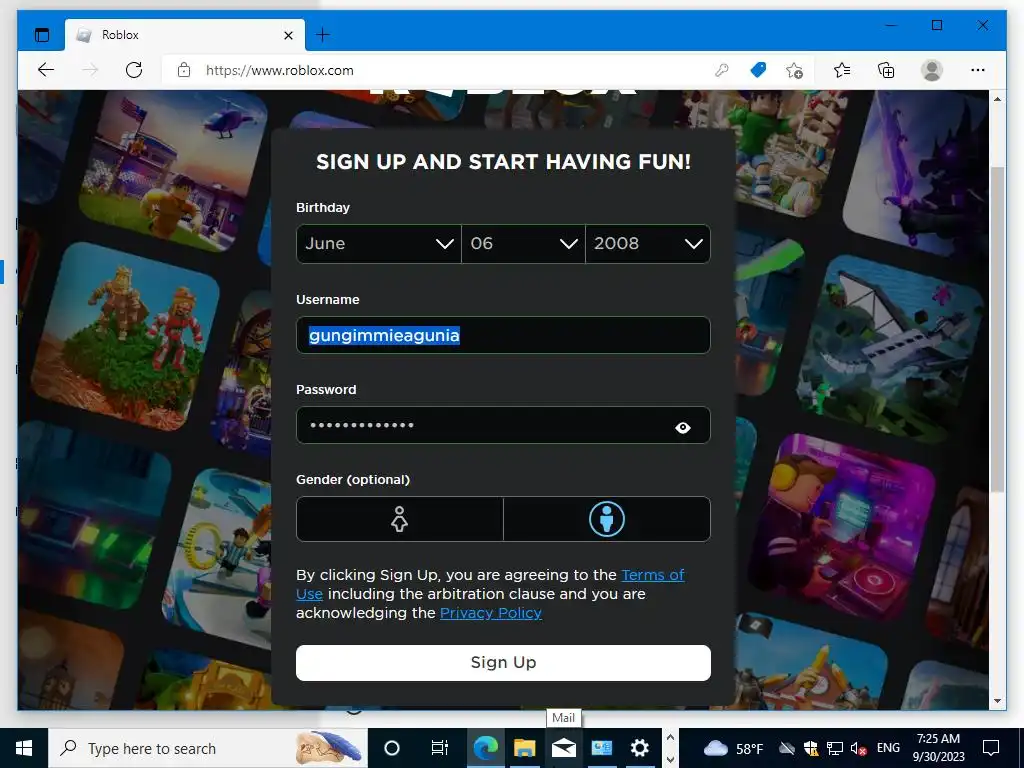Open the Privacy Policy link

click(490, 613)
